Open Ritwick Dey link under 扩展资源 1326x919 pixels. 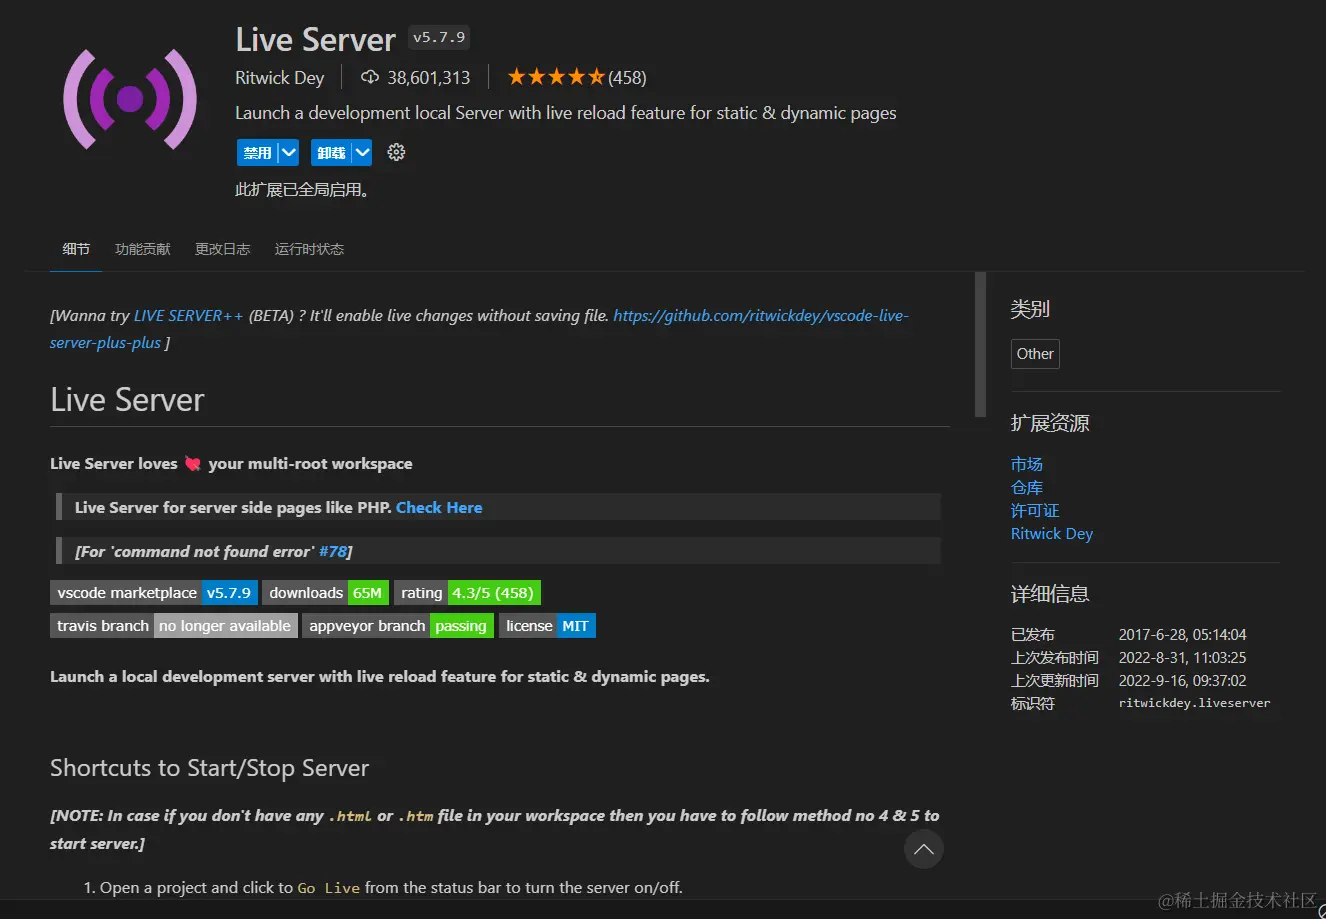(1052, 534)
